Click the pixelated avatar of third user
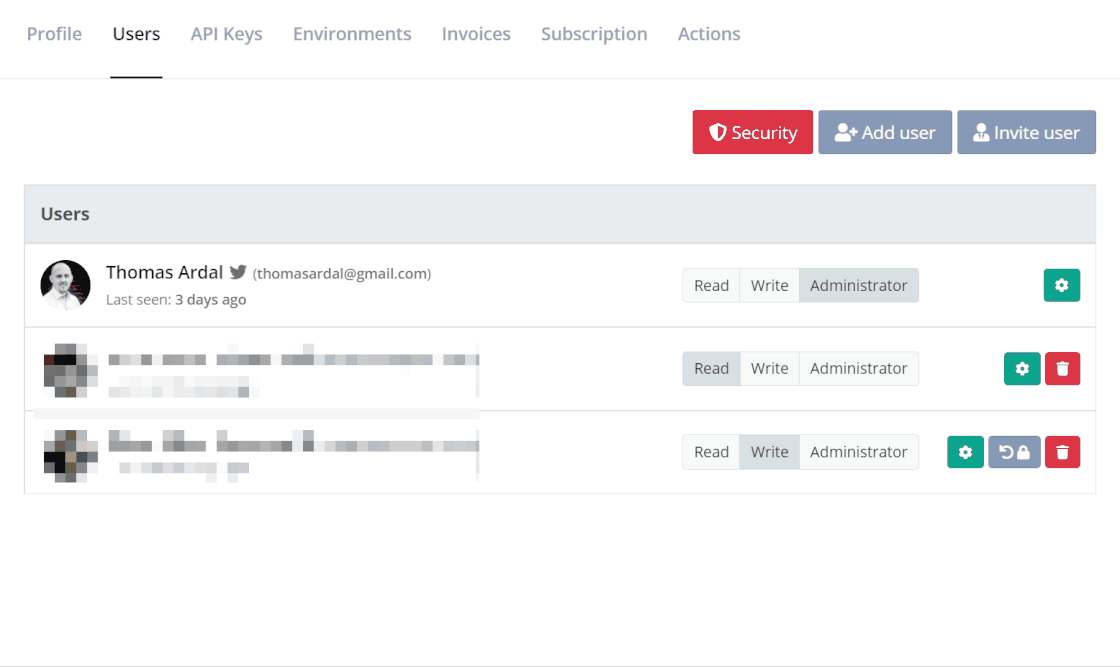This screenshot has height=667, width=1120. [x=70, y=456]
